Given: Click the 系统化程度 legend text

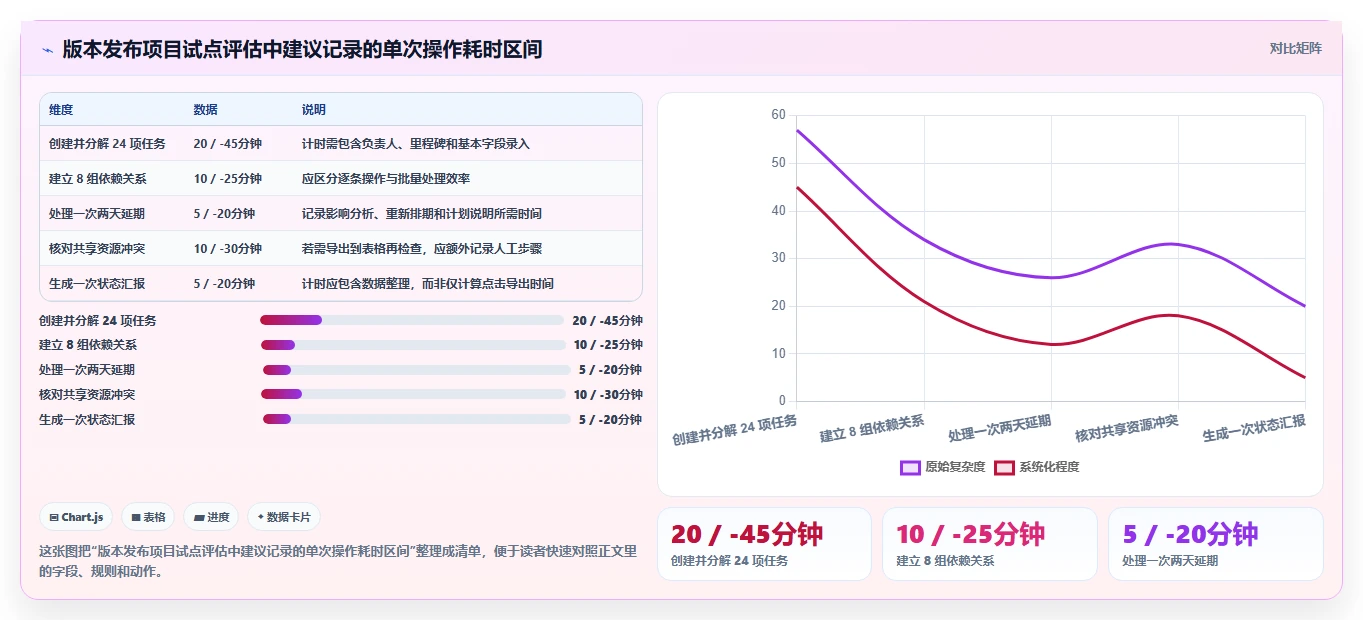Looking at the screenshot, I should point(1049,467).
